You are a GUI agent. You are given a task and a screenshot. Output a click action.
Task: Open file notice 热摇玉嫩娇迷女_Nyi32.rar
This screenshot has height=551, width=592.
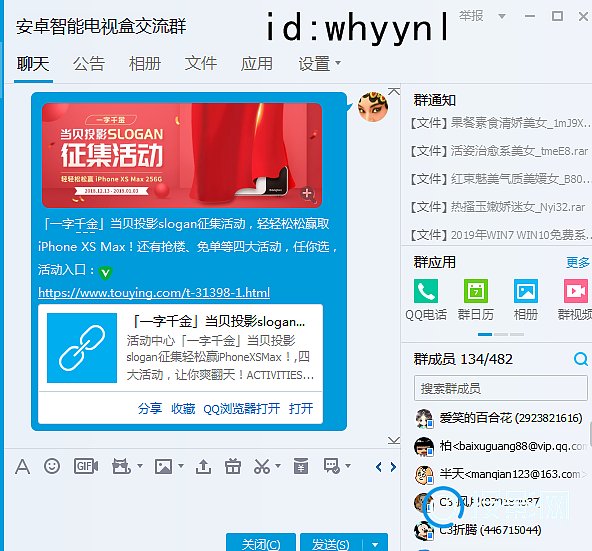pos(498,207)
